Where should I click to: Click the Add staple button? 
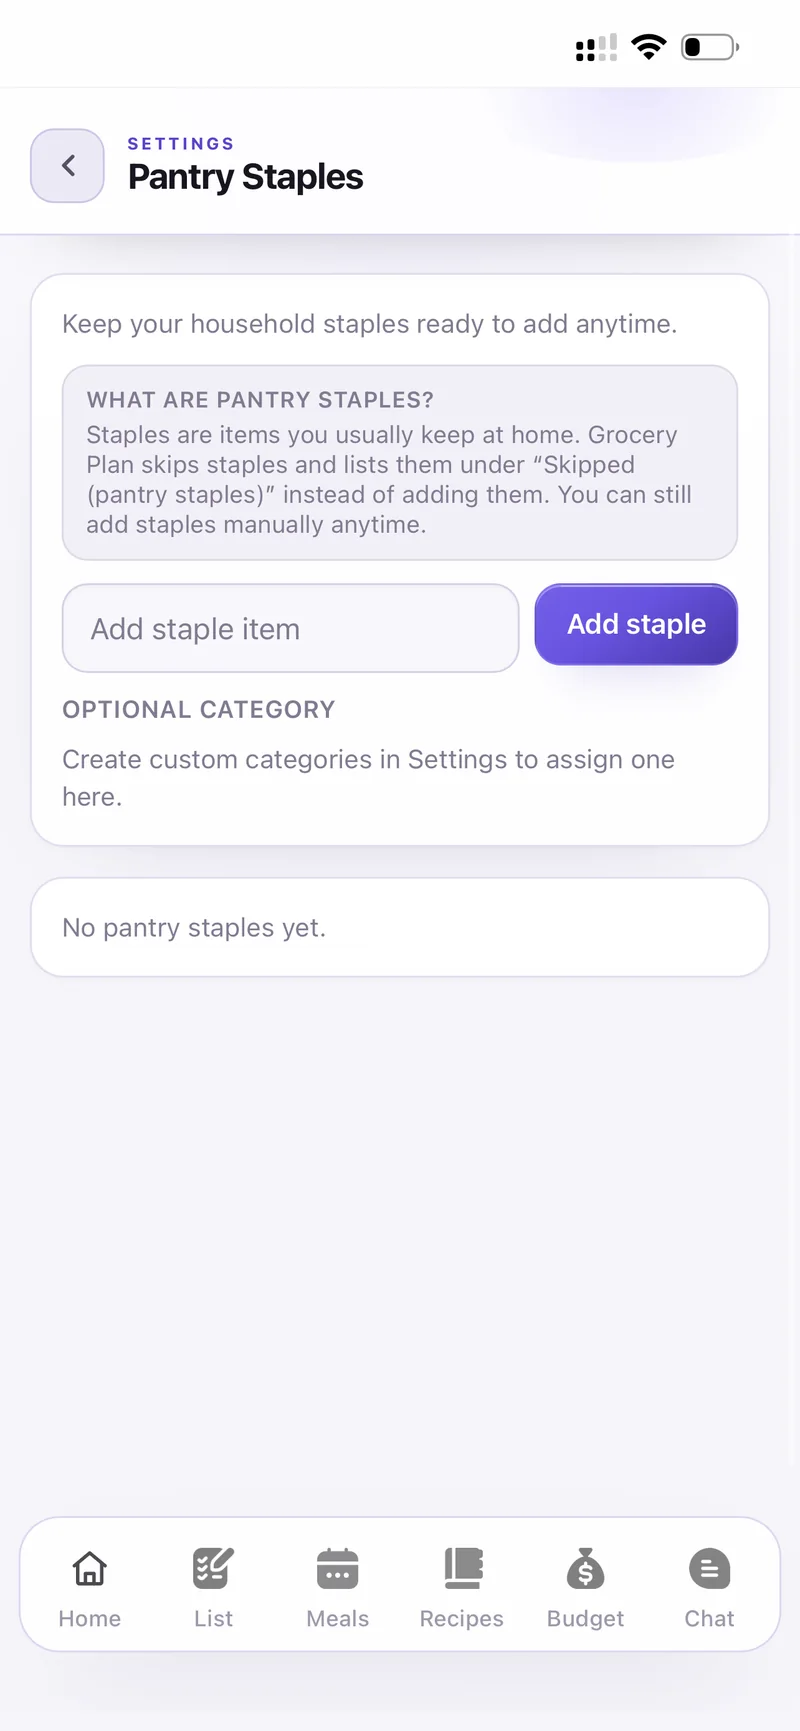click(x=636, y=624)
